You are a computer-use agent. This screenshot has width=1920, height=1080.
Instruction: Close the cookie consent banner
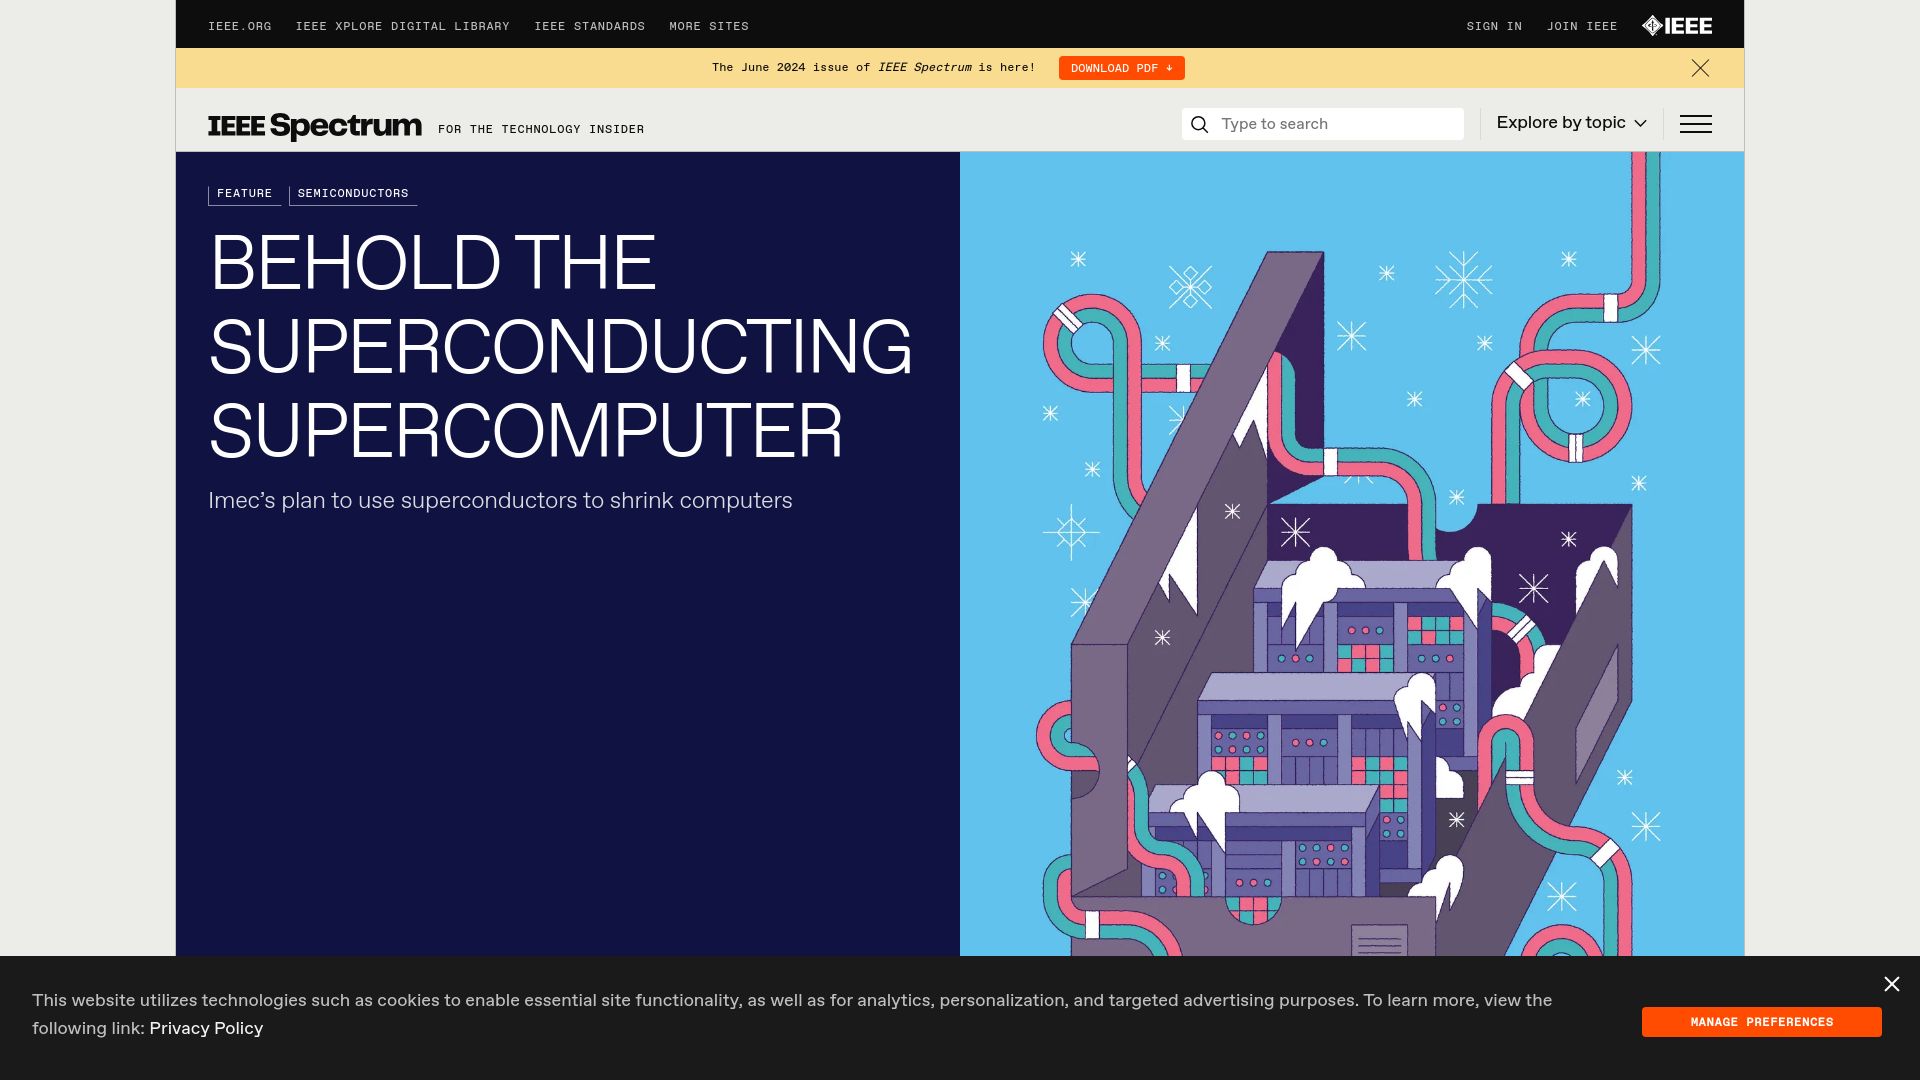(1891, 984)
